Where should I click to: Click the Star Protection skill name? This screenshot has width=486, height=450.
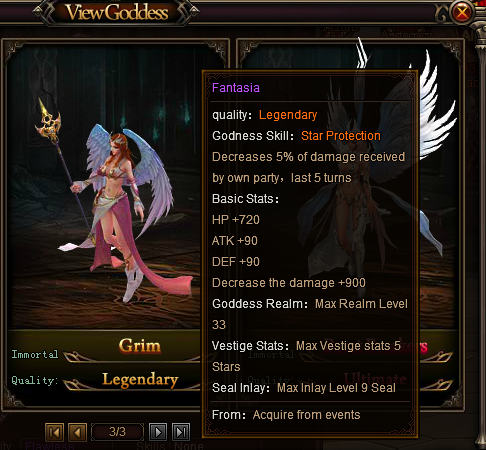(x=341, y=136)
